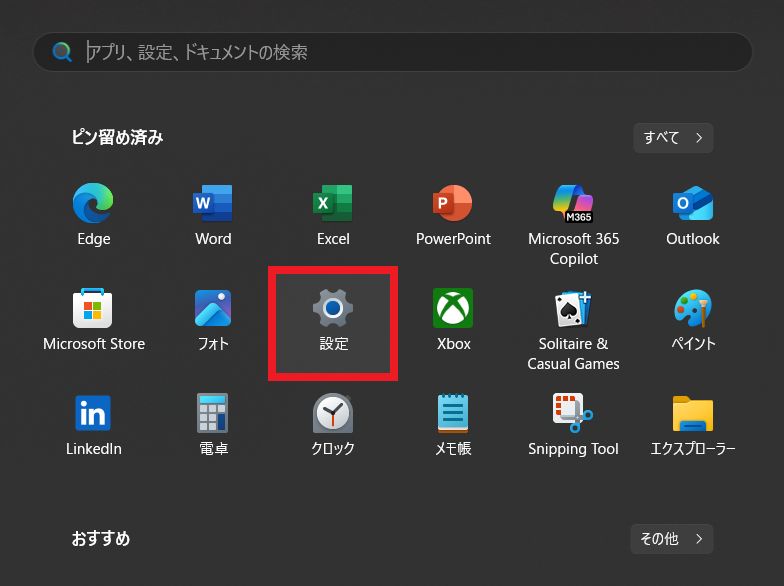Click the search box for apps and settings

click(x=400, y=52)
